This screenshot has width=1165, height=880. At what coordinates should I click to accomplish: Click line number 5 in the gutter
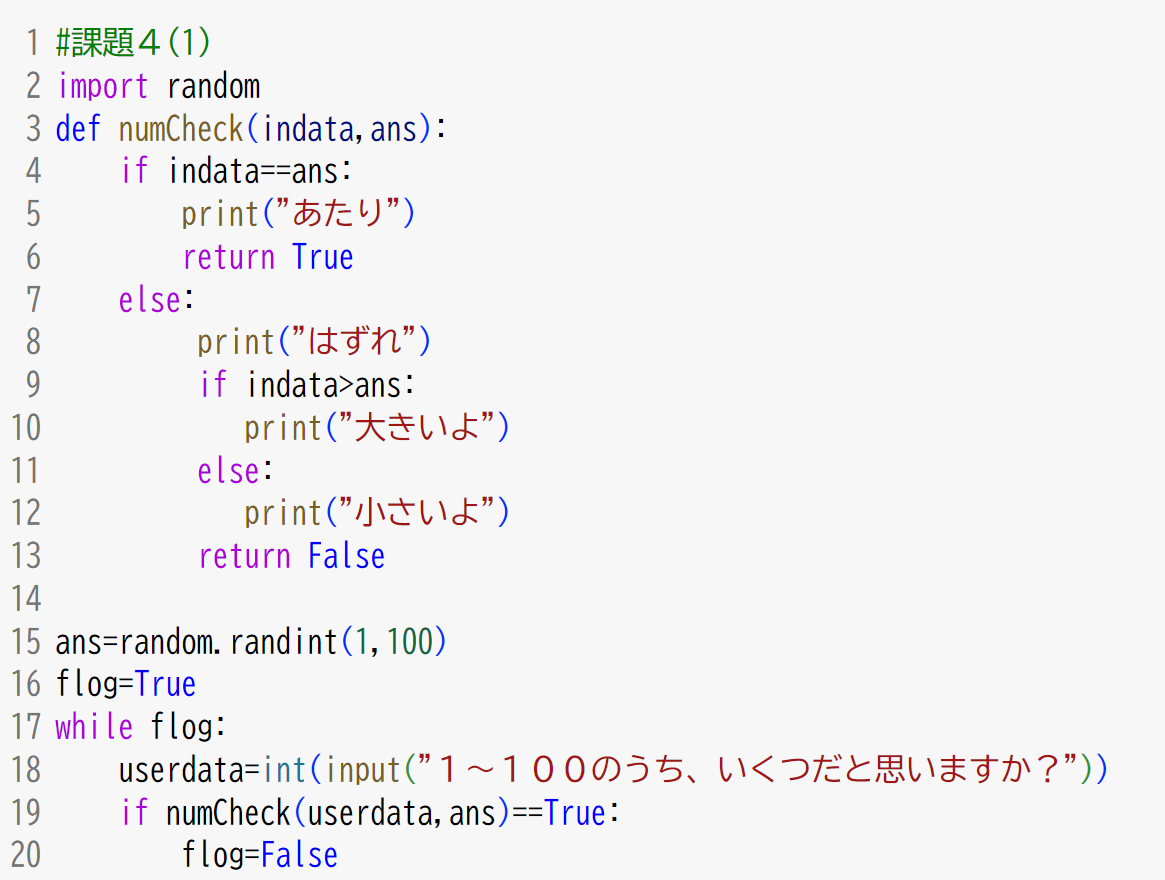click(x=33, y=214)
